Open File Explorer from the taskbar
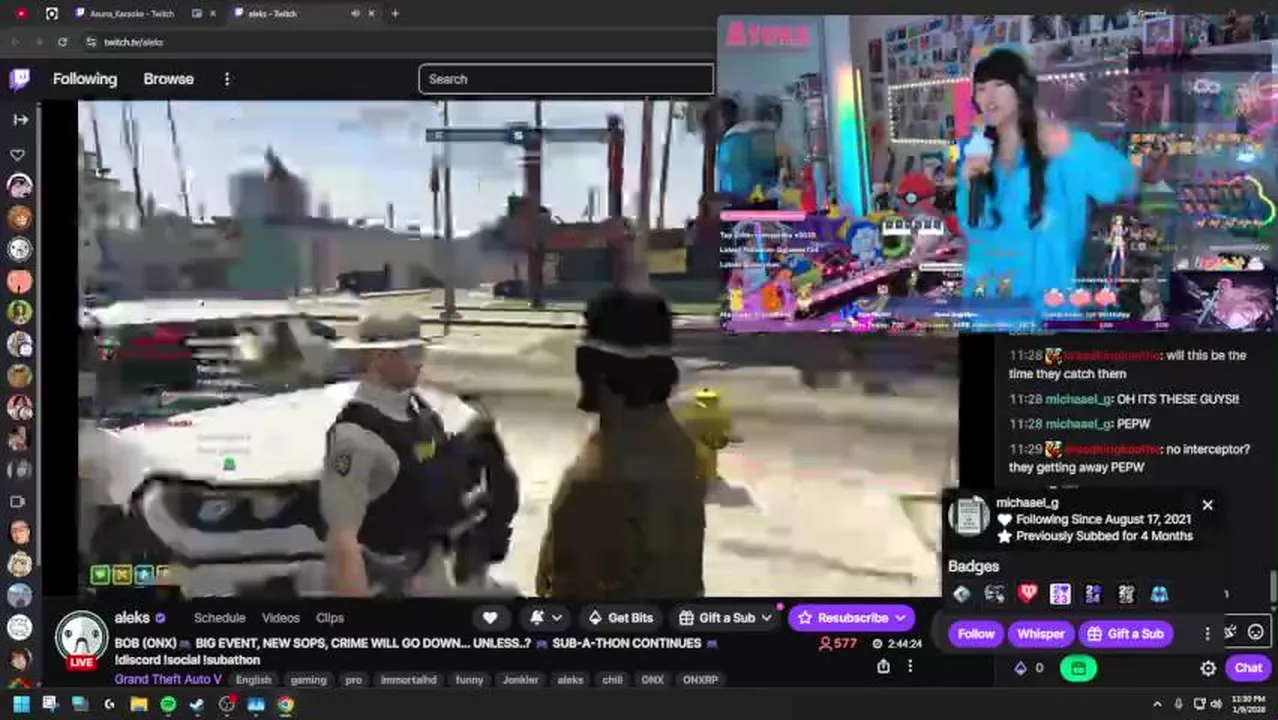 point(139,705)
